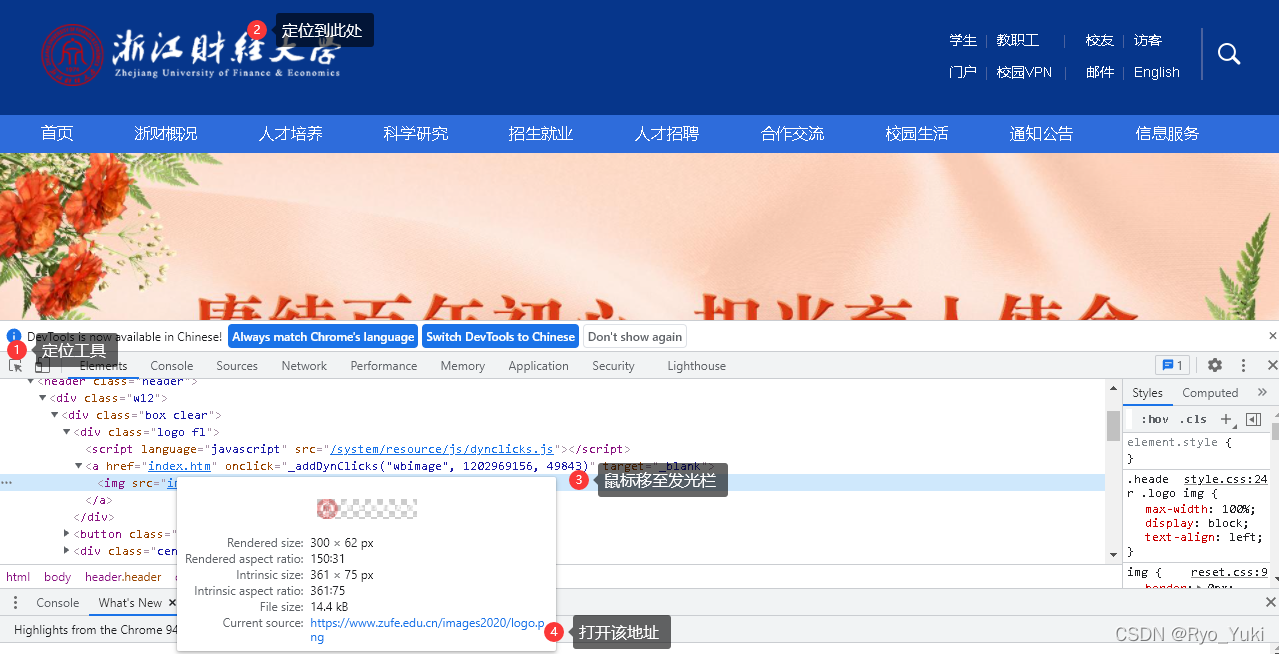Click the ellipsis on the selected img row
1279x654 pixels.
click(7, 483)
